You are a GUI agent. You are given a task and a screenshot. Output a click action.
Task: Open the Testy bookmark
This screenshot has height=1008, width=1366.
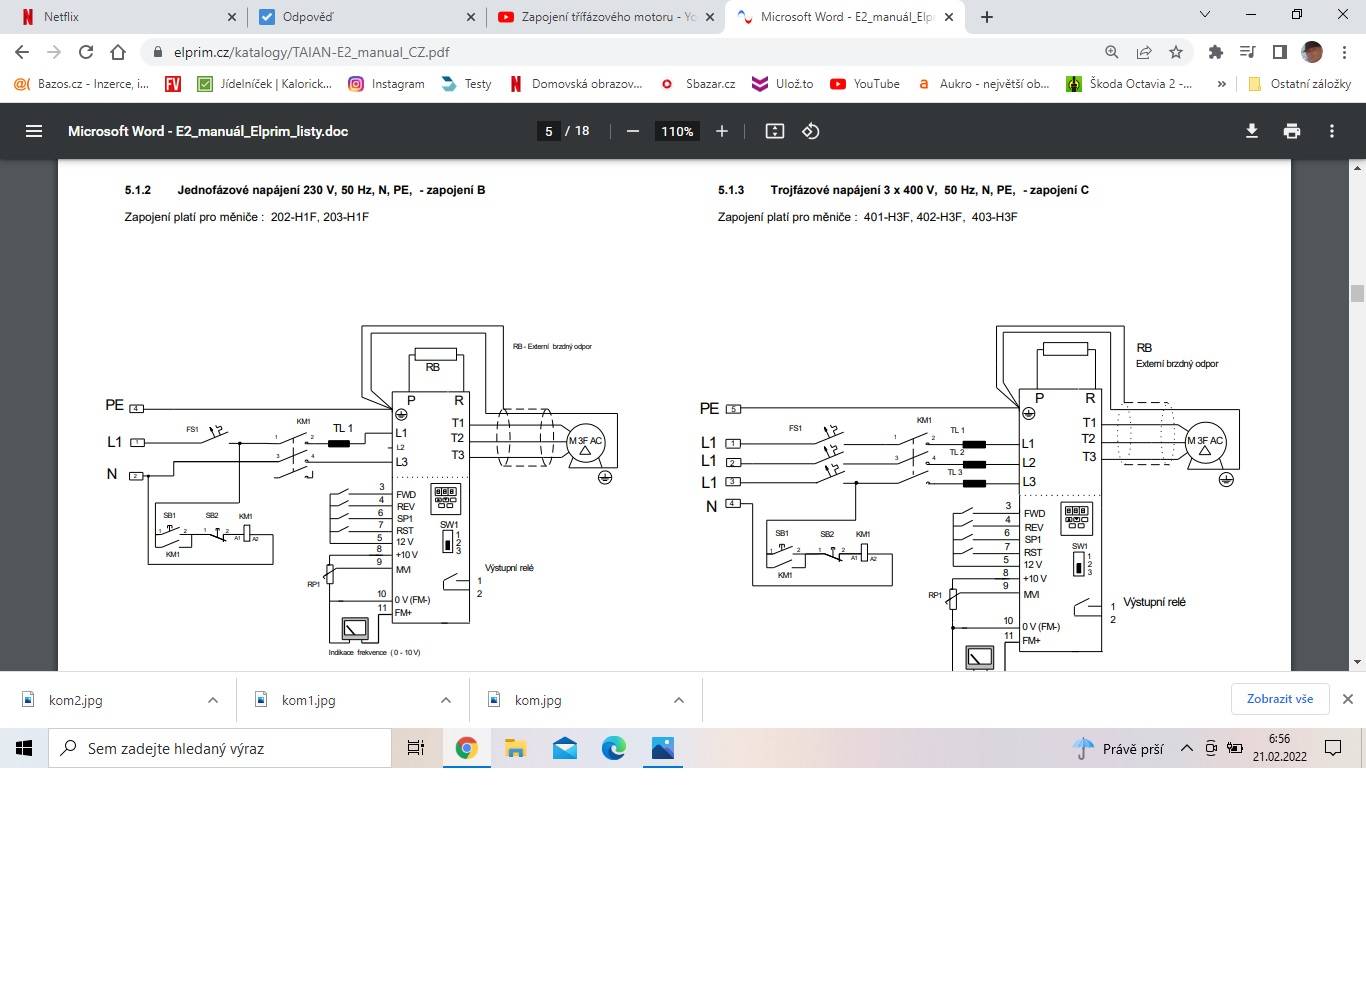coord(466,84)
